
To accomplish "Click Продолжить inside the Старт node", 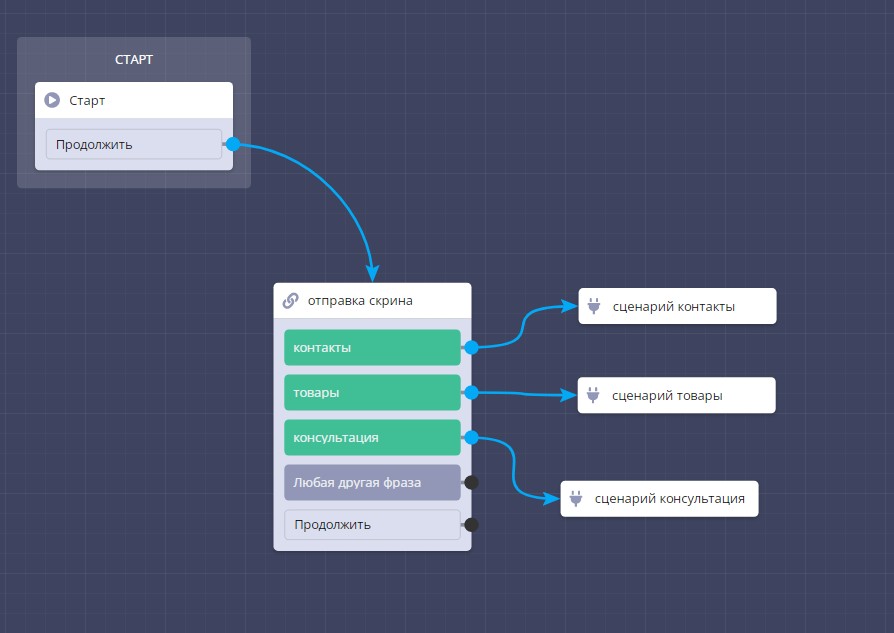I will click(x=133, y=144).
